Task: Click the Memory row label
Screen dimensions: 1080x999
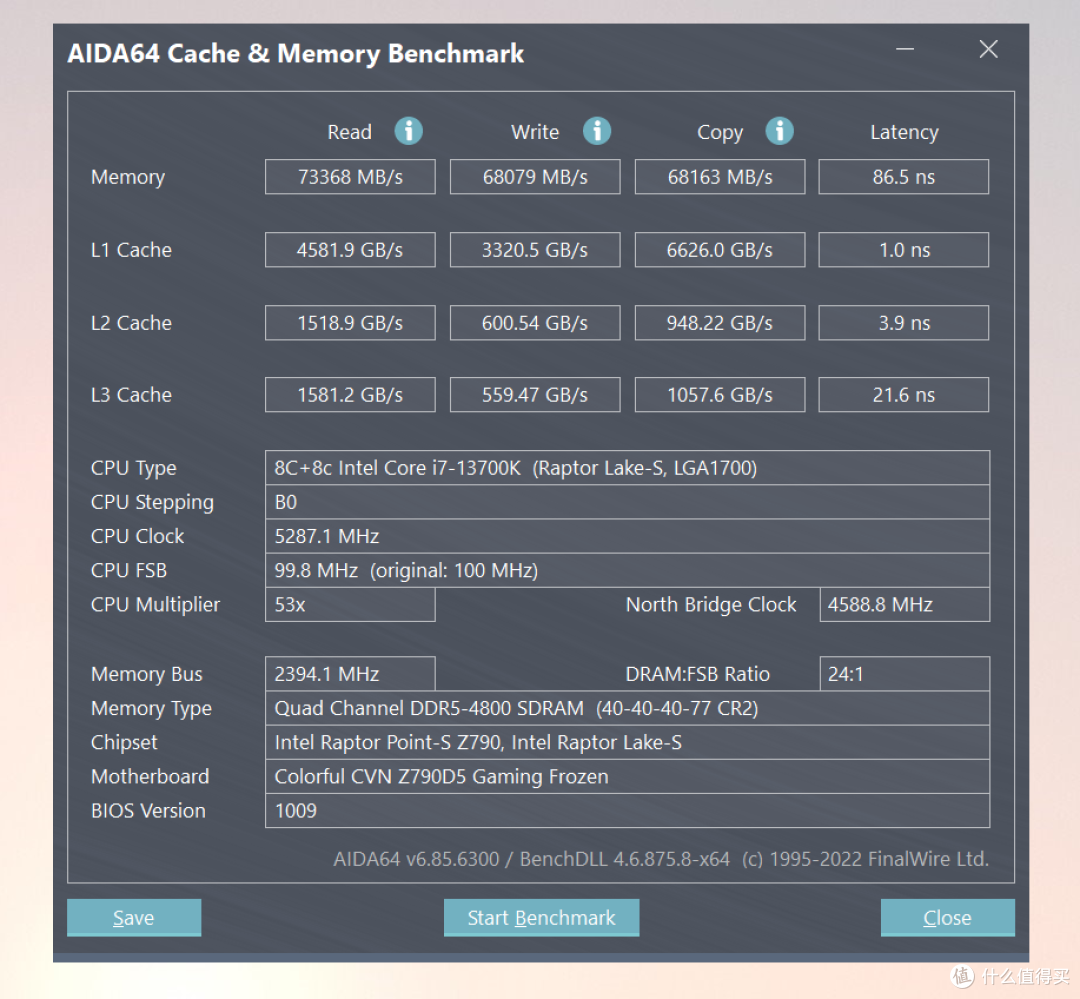Action: pos(127,178)
